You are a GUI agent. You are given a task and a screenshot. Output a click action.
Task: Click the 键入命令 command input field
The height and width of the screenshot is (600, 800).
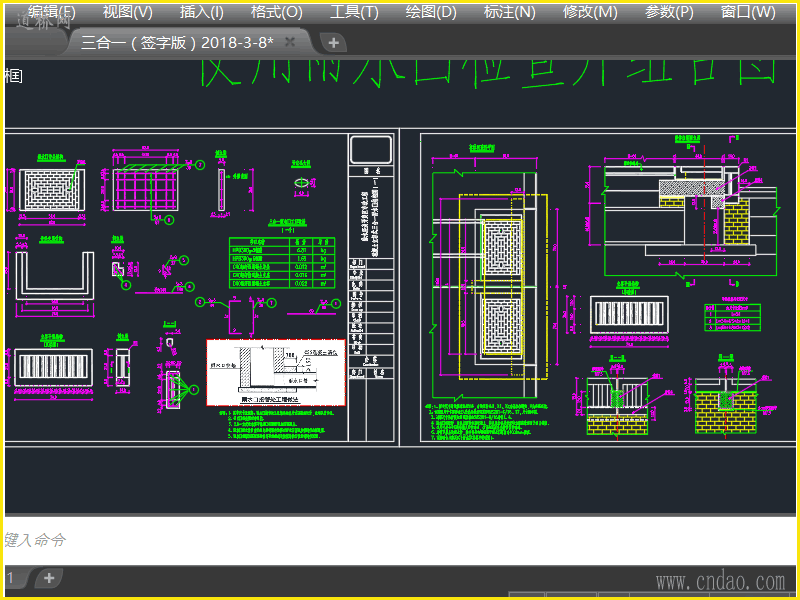click(x=400, y=540)
